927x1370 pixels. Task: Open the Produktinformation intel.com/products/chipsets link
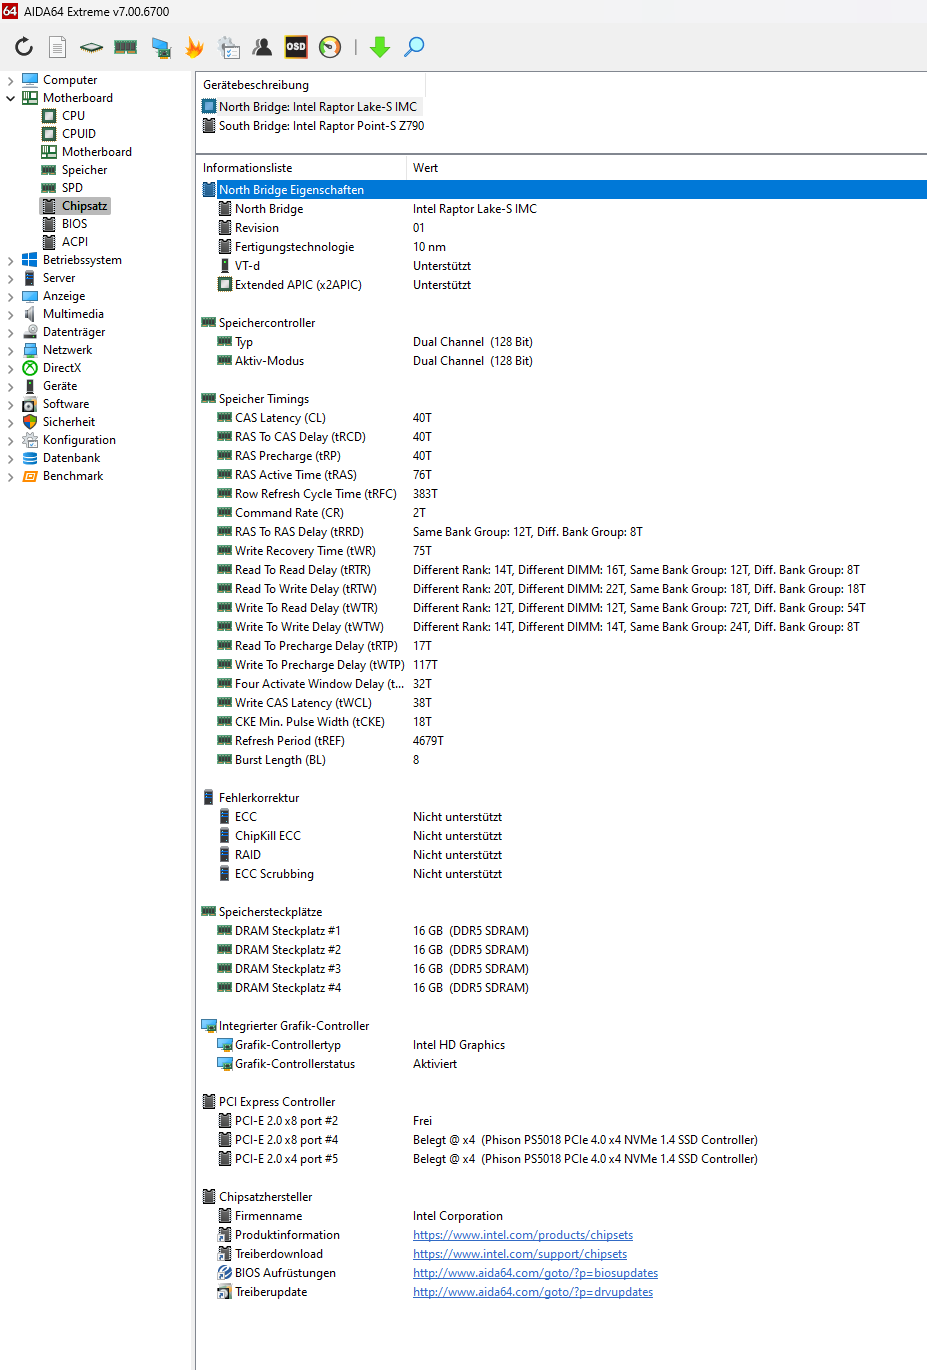523,1235
